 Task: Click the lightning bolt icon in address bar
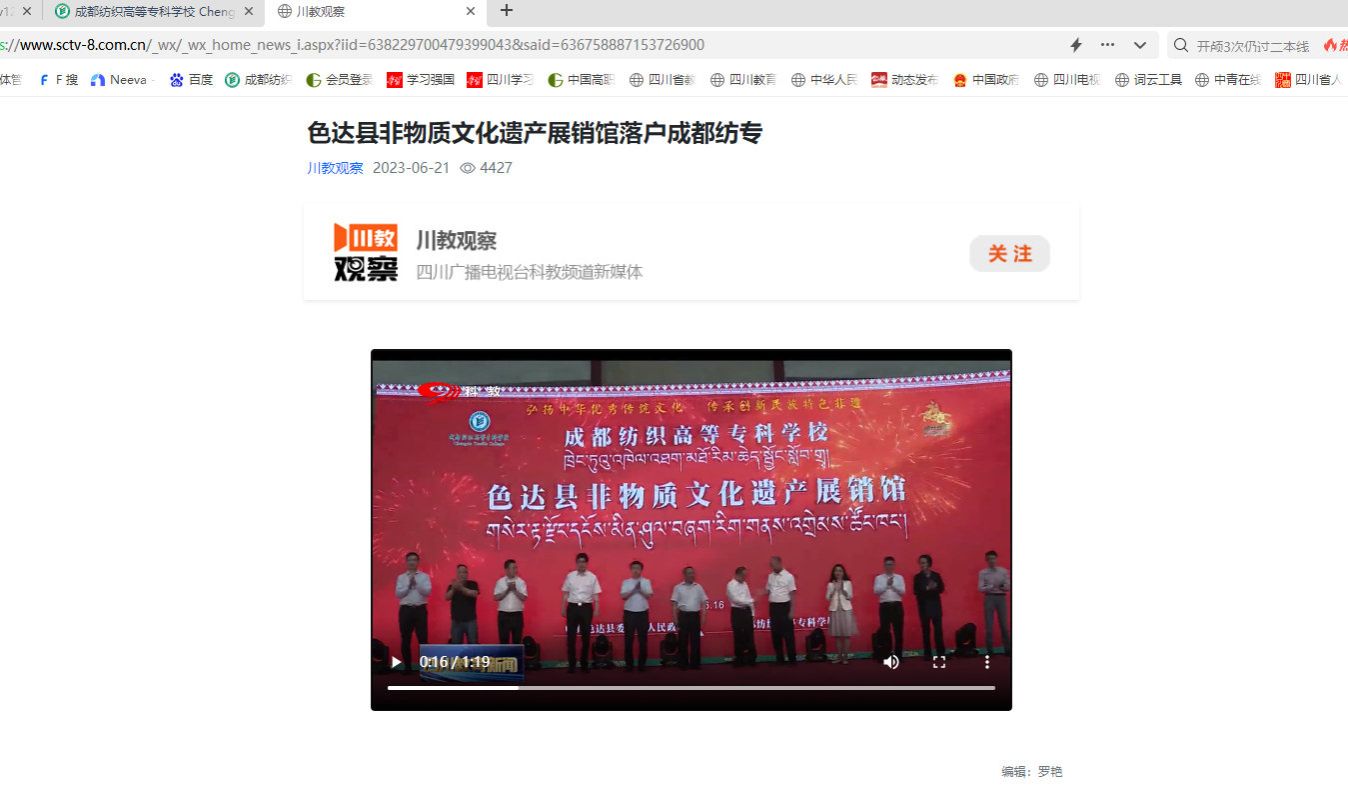pyautogui.click(x=1076, y=45)
